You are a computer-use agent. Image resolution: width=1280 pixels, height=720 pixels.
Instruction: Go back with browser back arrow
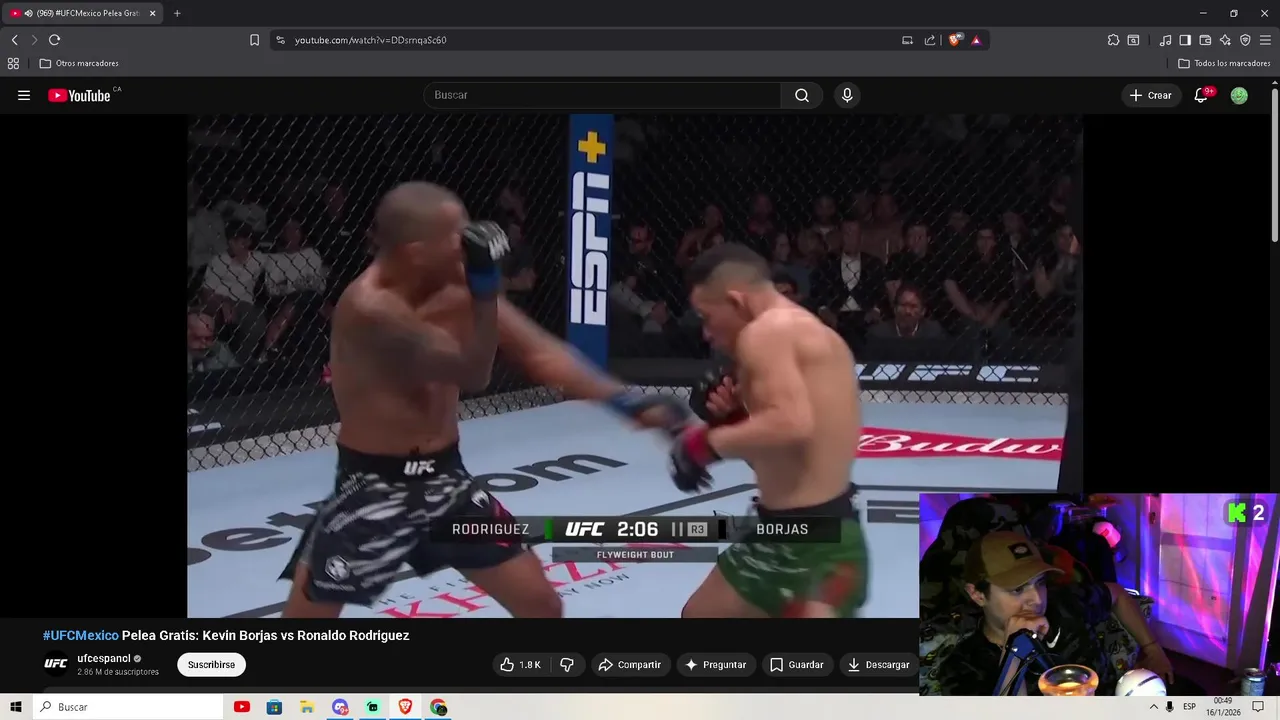click(14, 40)
